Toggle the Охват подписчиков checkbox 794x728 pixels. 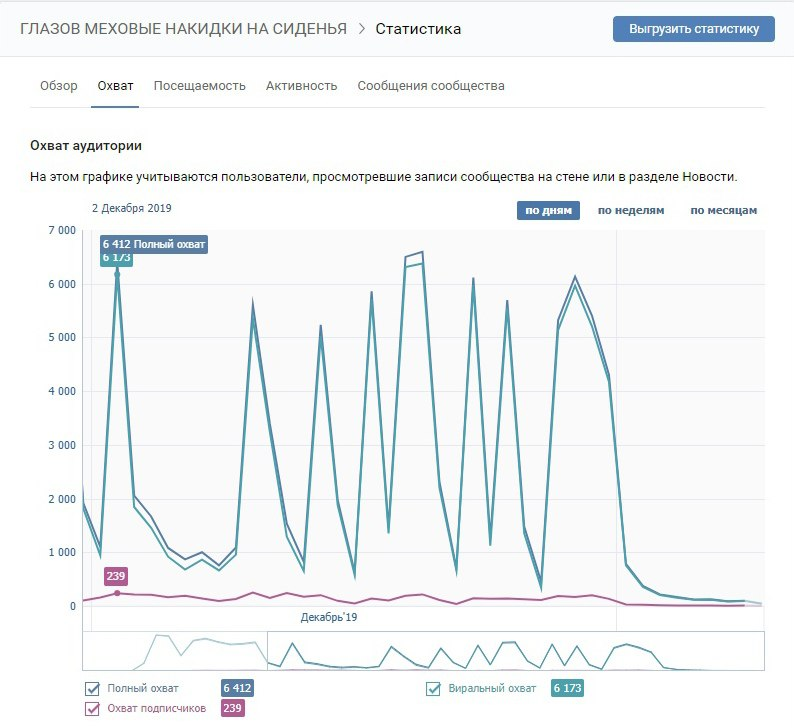click(x=93, y=708)
